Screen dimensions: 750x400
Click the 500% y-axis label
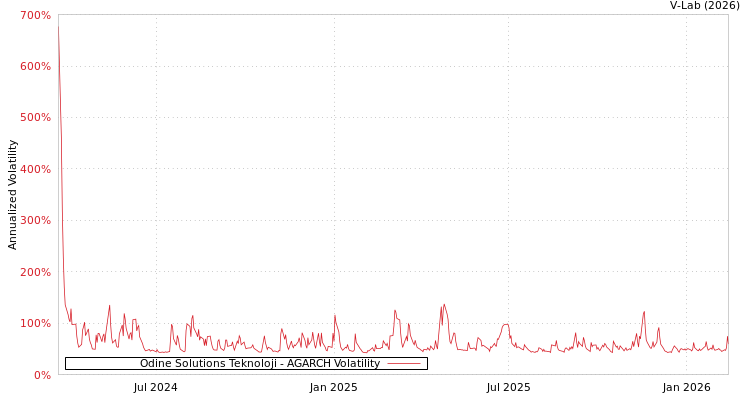pyautogui.click(x=35, y=118)
